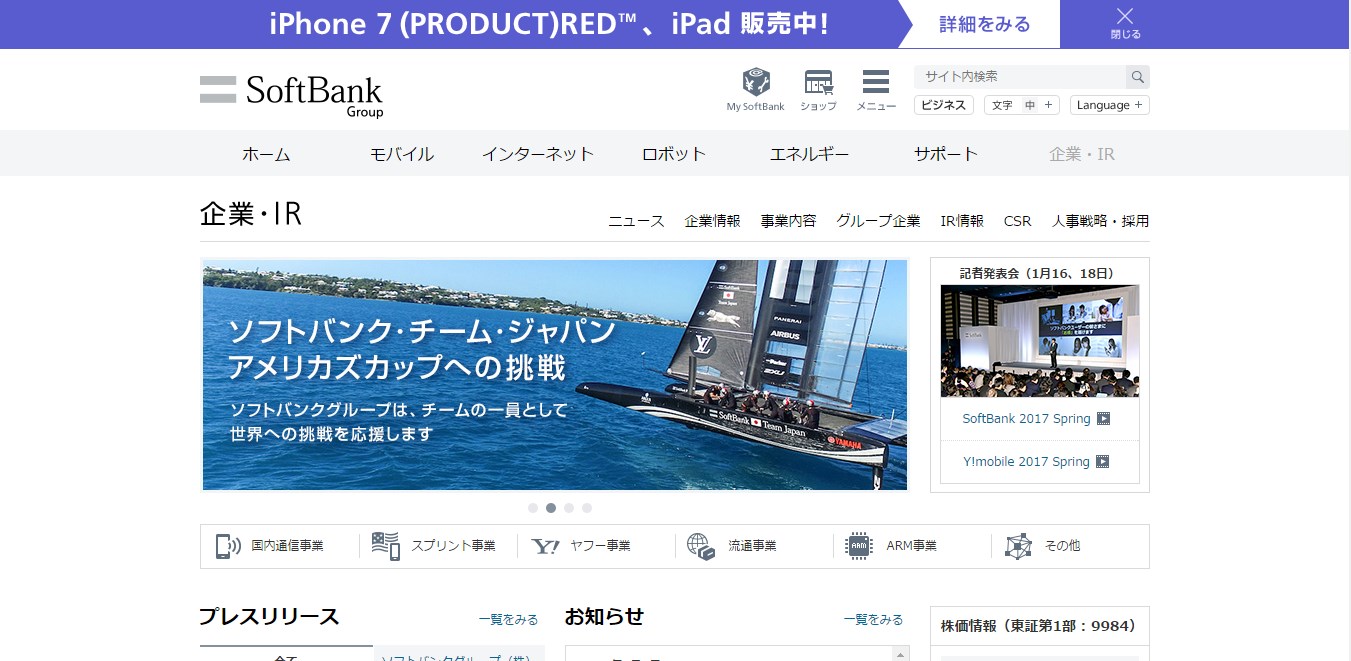This screenshot has height=661, width=1351.
Task: Open モバイル main nav item
Action: coord(402,154)
